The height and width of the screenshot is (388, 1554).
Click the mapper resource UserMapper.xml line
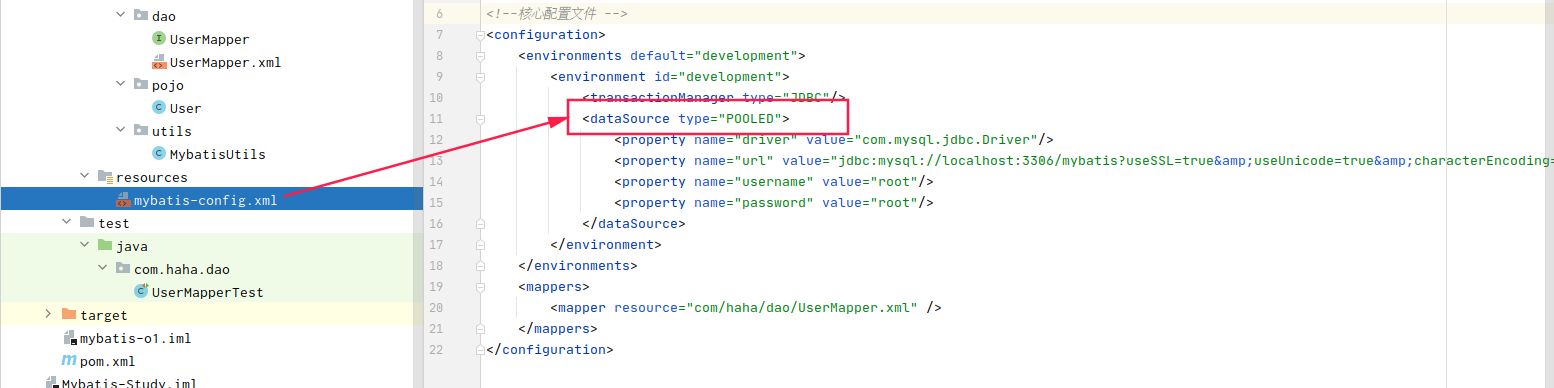pos(745,308)
